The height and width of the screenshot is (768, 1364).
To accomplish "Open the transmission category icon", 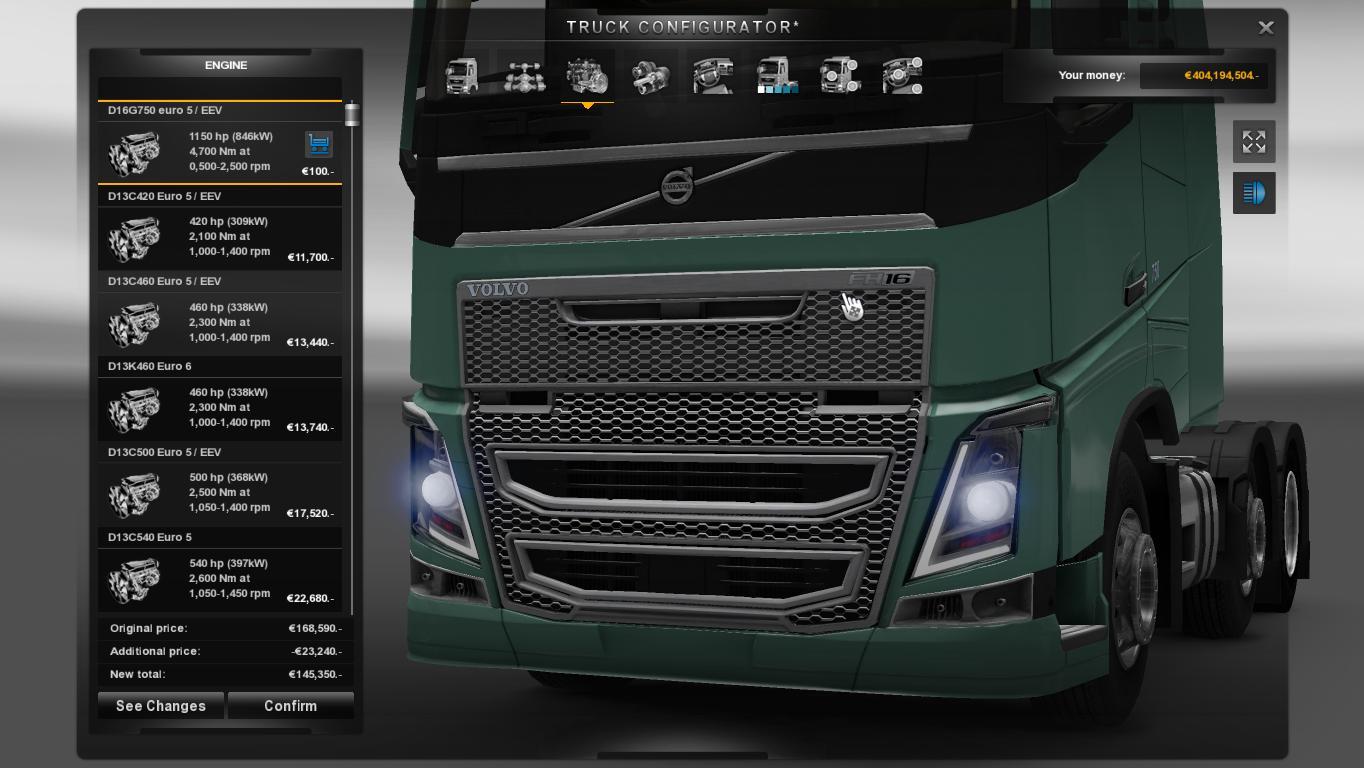I will pos(650,76).
